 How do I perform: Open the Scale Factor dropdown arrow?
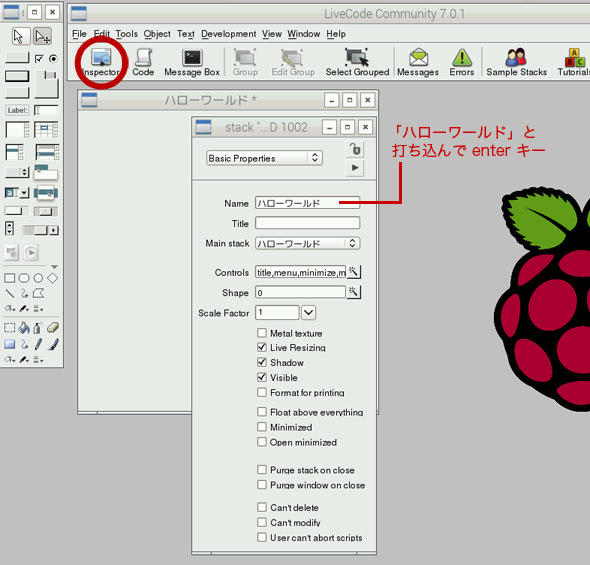309,313
